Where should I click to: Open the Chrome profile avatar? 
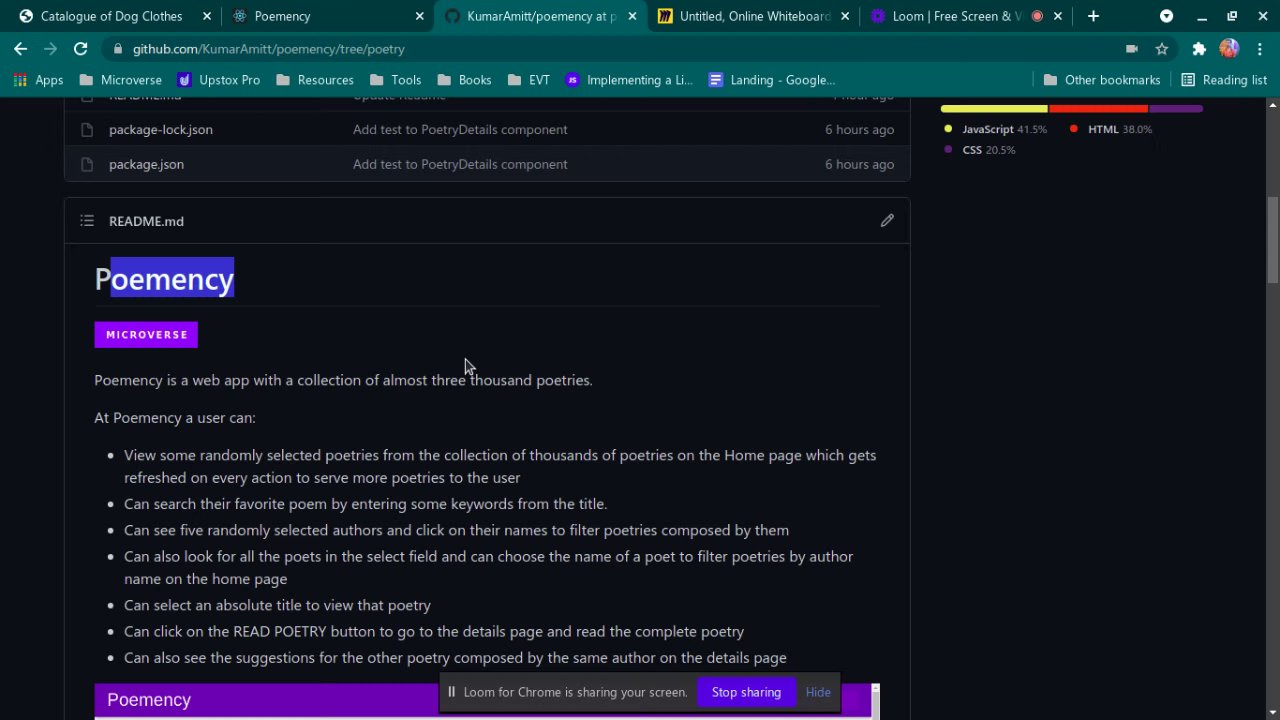click(1230, 48)
